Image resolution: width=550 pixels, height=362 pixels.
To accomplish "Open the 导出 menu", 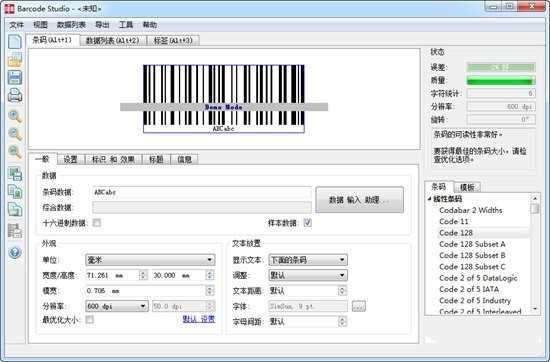I will pos(102,25).
